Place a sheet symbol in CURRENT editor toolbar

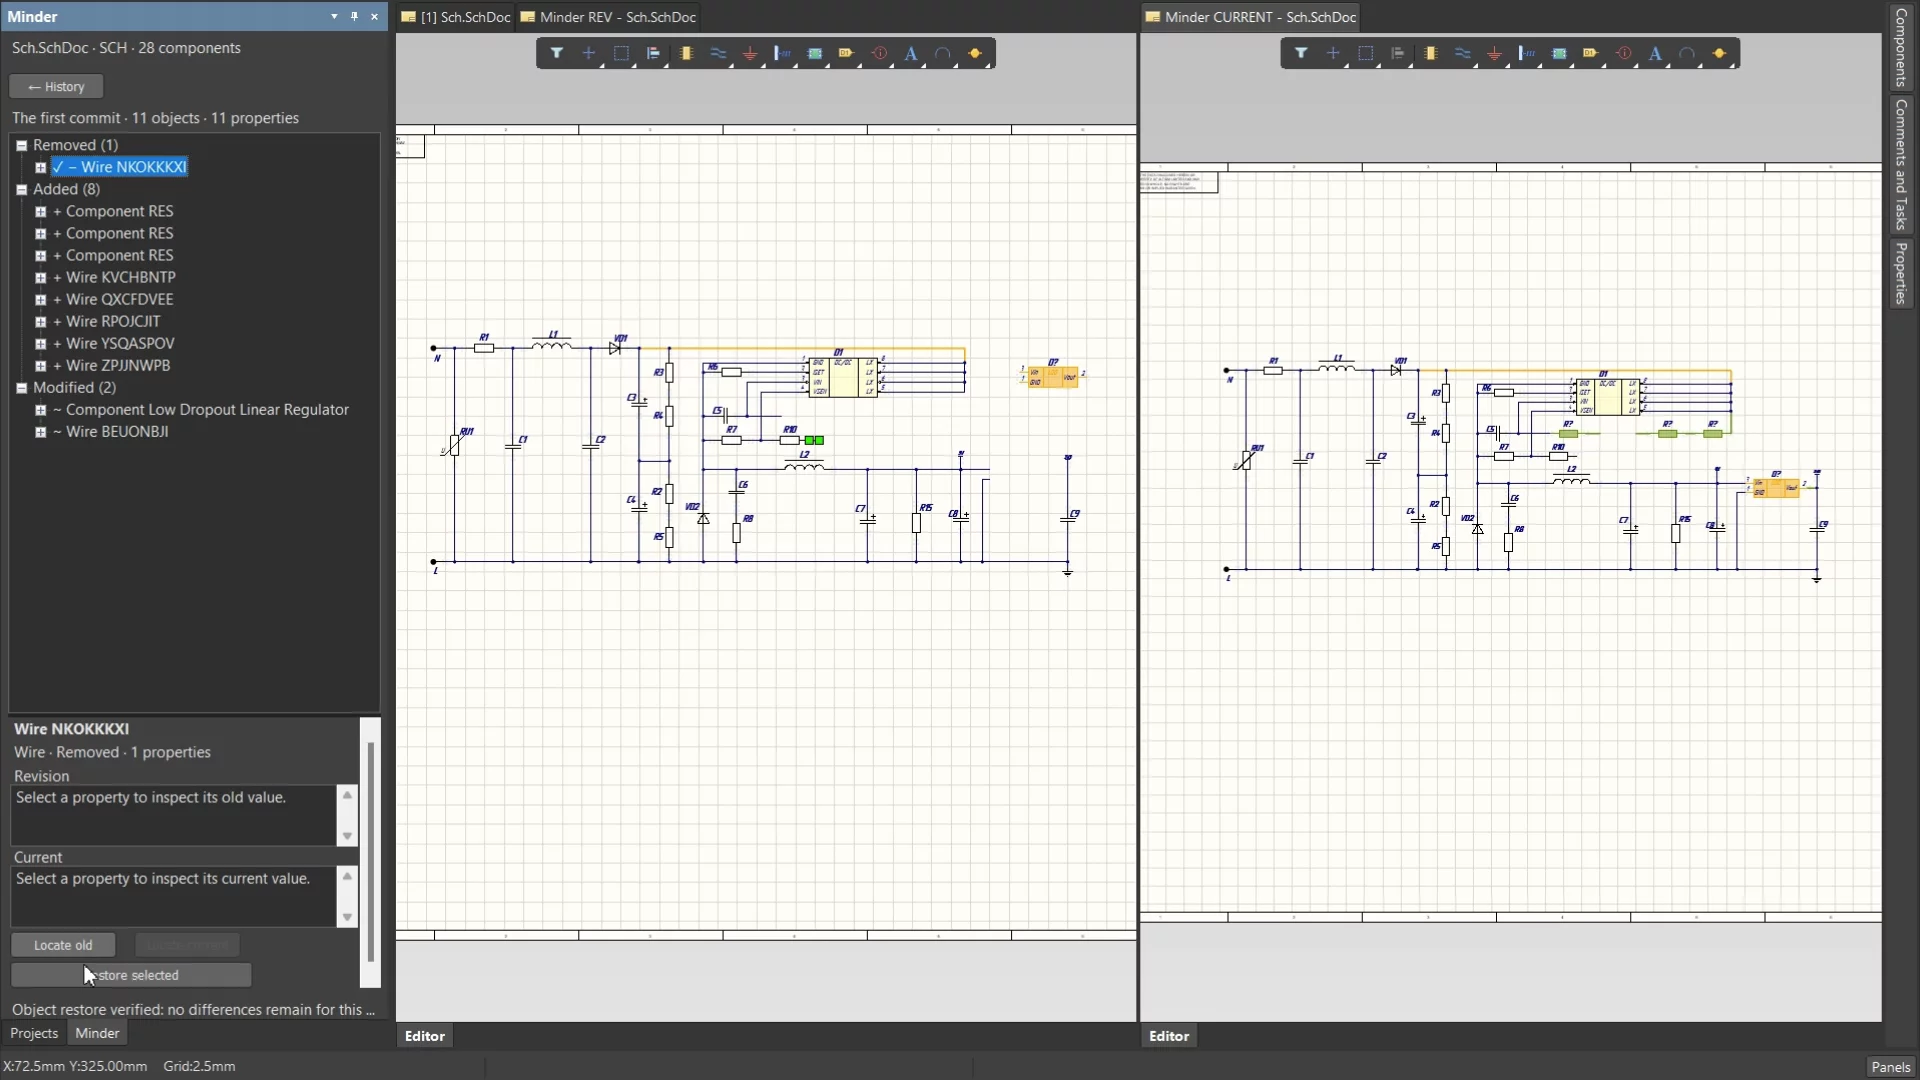point(1559,54)
